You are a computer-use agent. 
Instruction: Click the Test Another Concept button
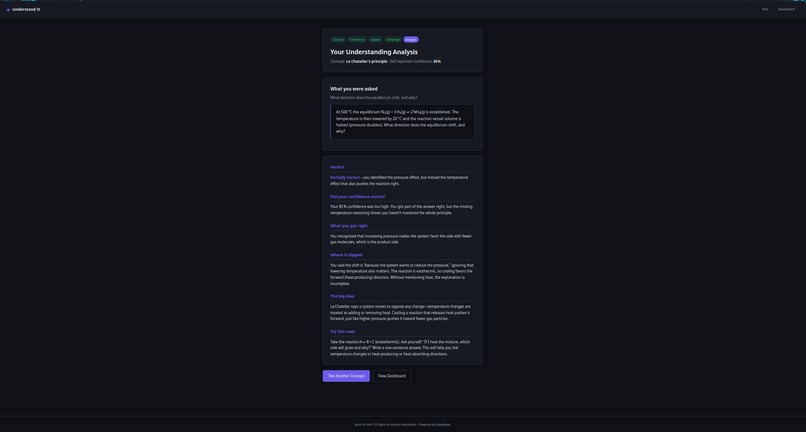[x=346, y=376]
